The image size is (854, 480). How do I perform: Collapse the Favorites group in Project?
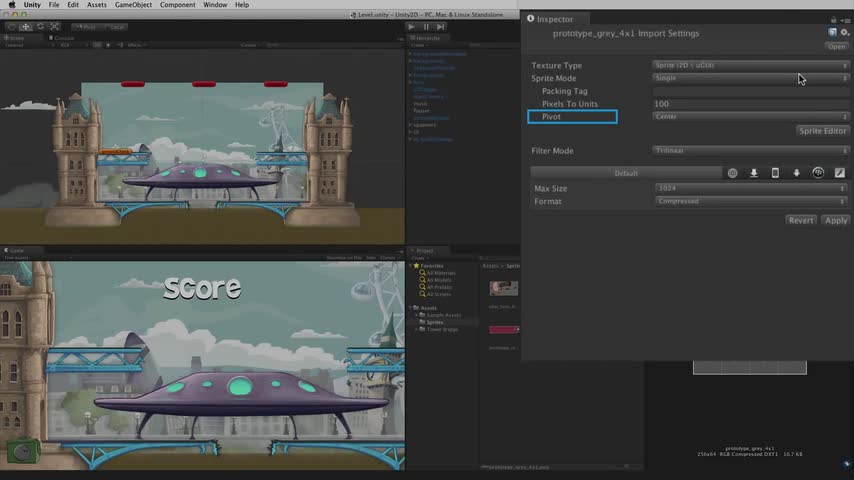pos(411,266)
